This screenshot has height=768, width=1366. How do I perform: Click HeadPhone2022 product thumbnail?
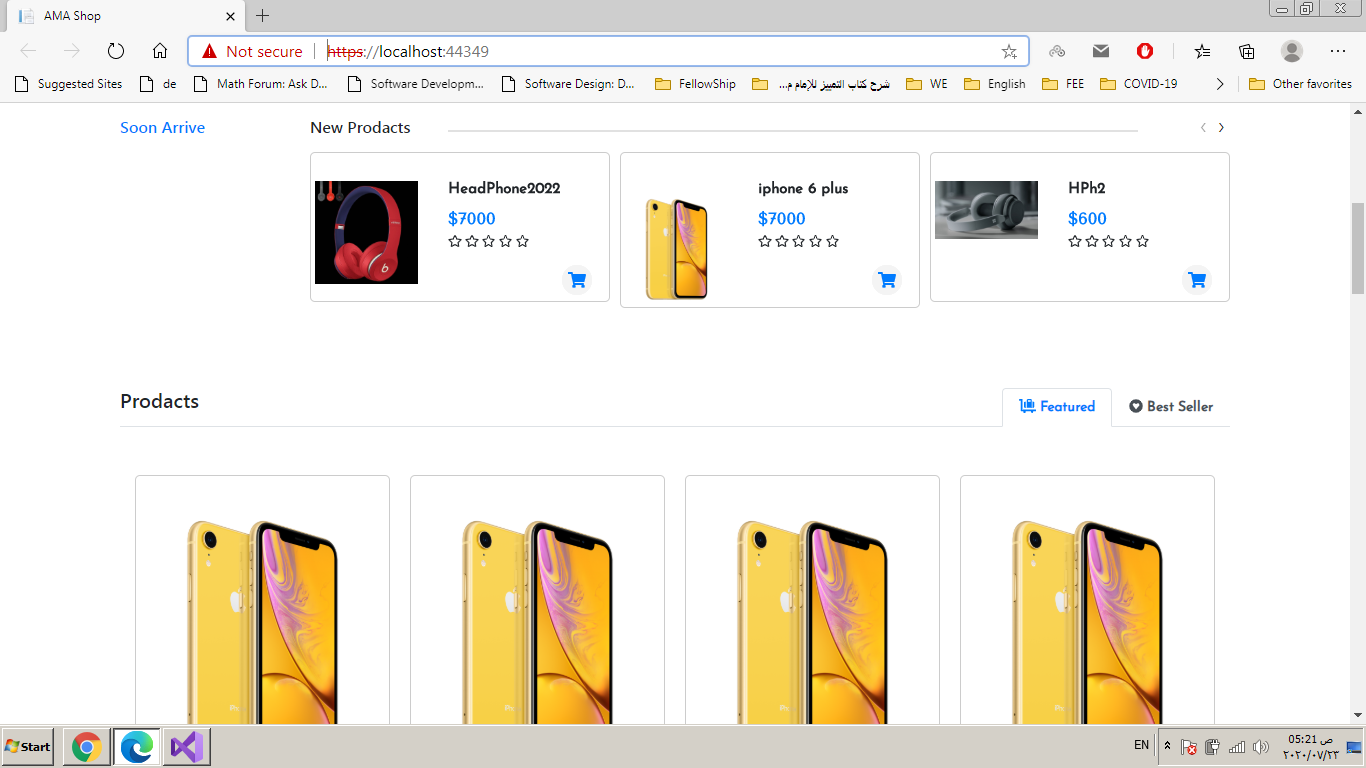(x=366, y=232)
